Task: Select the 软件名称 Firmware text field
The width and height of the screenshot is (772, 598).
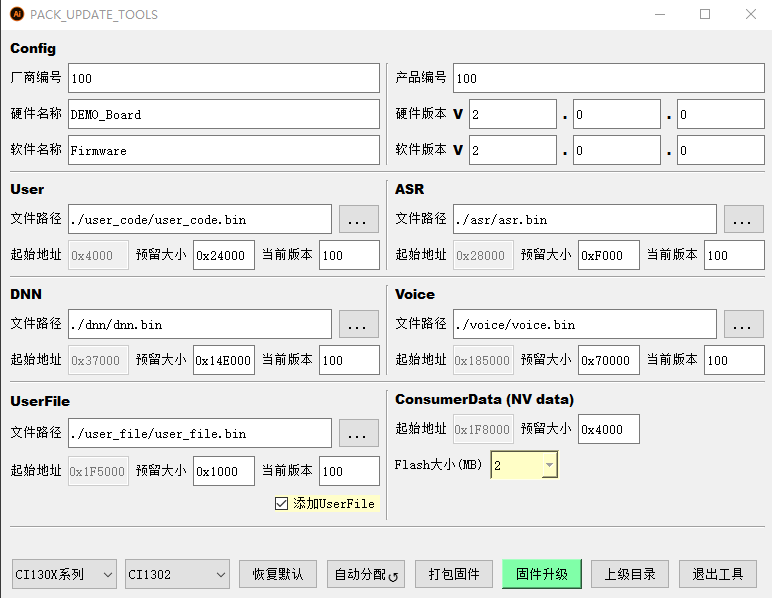Action: 224,150
